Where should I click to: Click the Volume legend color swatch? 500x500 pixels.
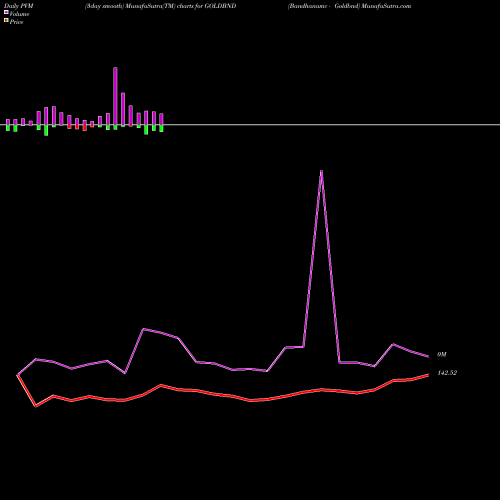(x=6, y=12)
